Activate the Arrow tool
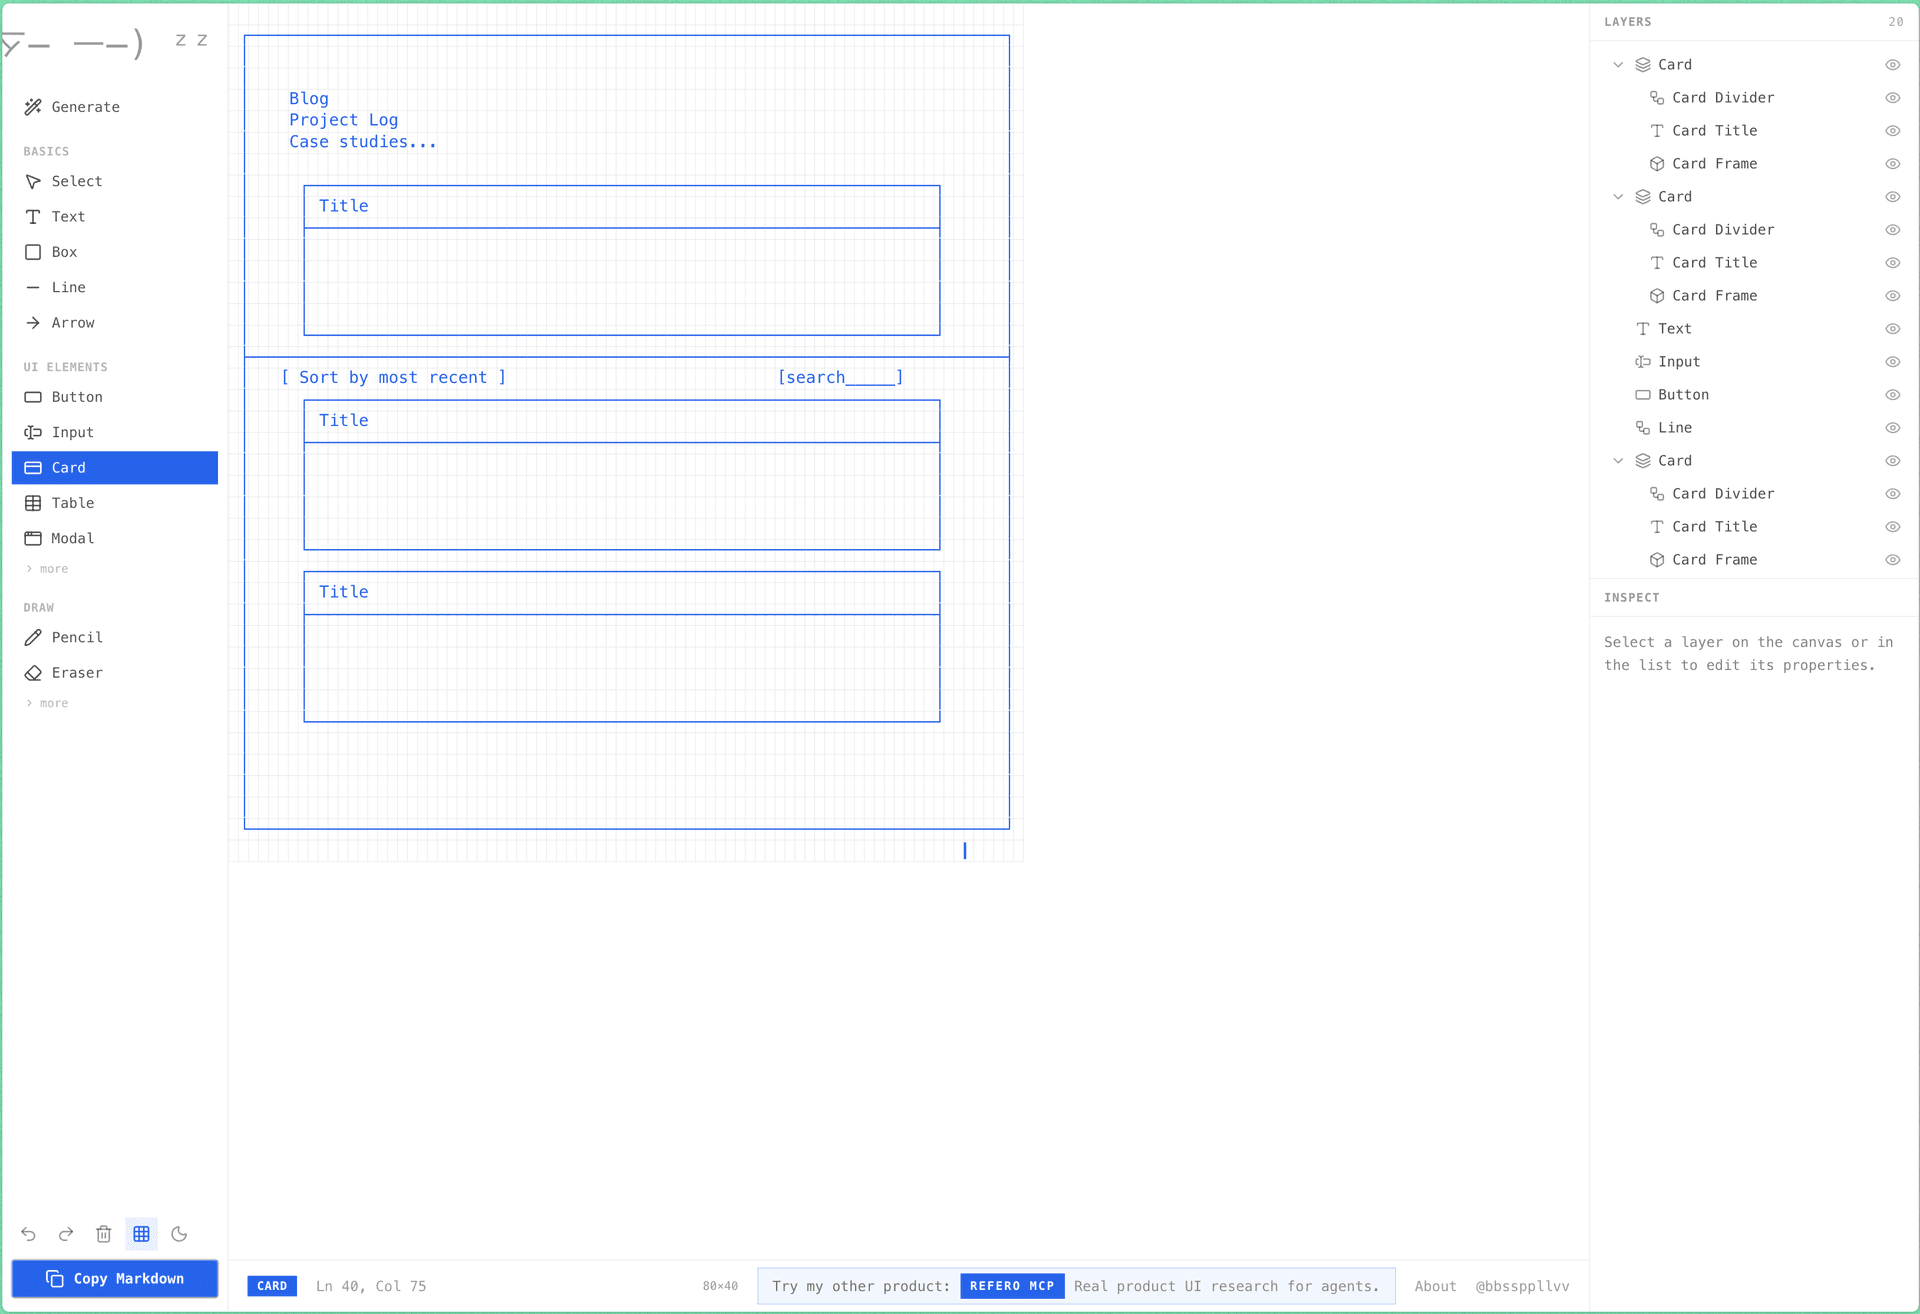 [73, 322]
